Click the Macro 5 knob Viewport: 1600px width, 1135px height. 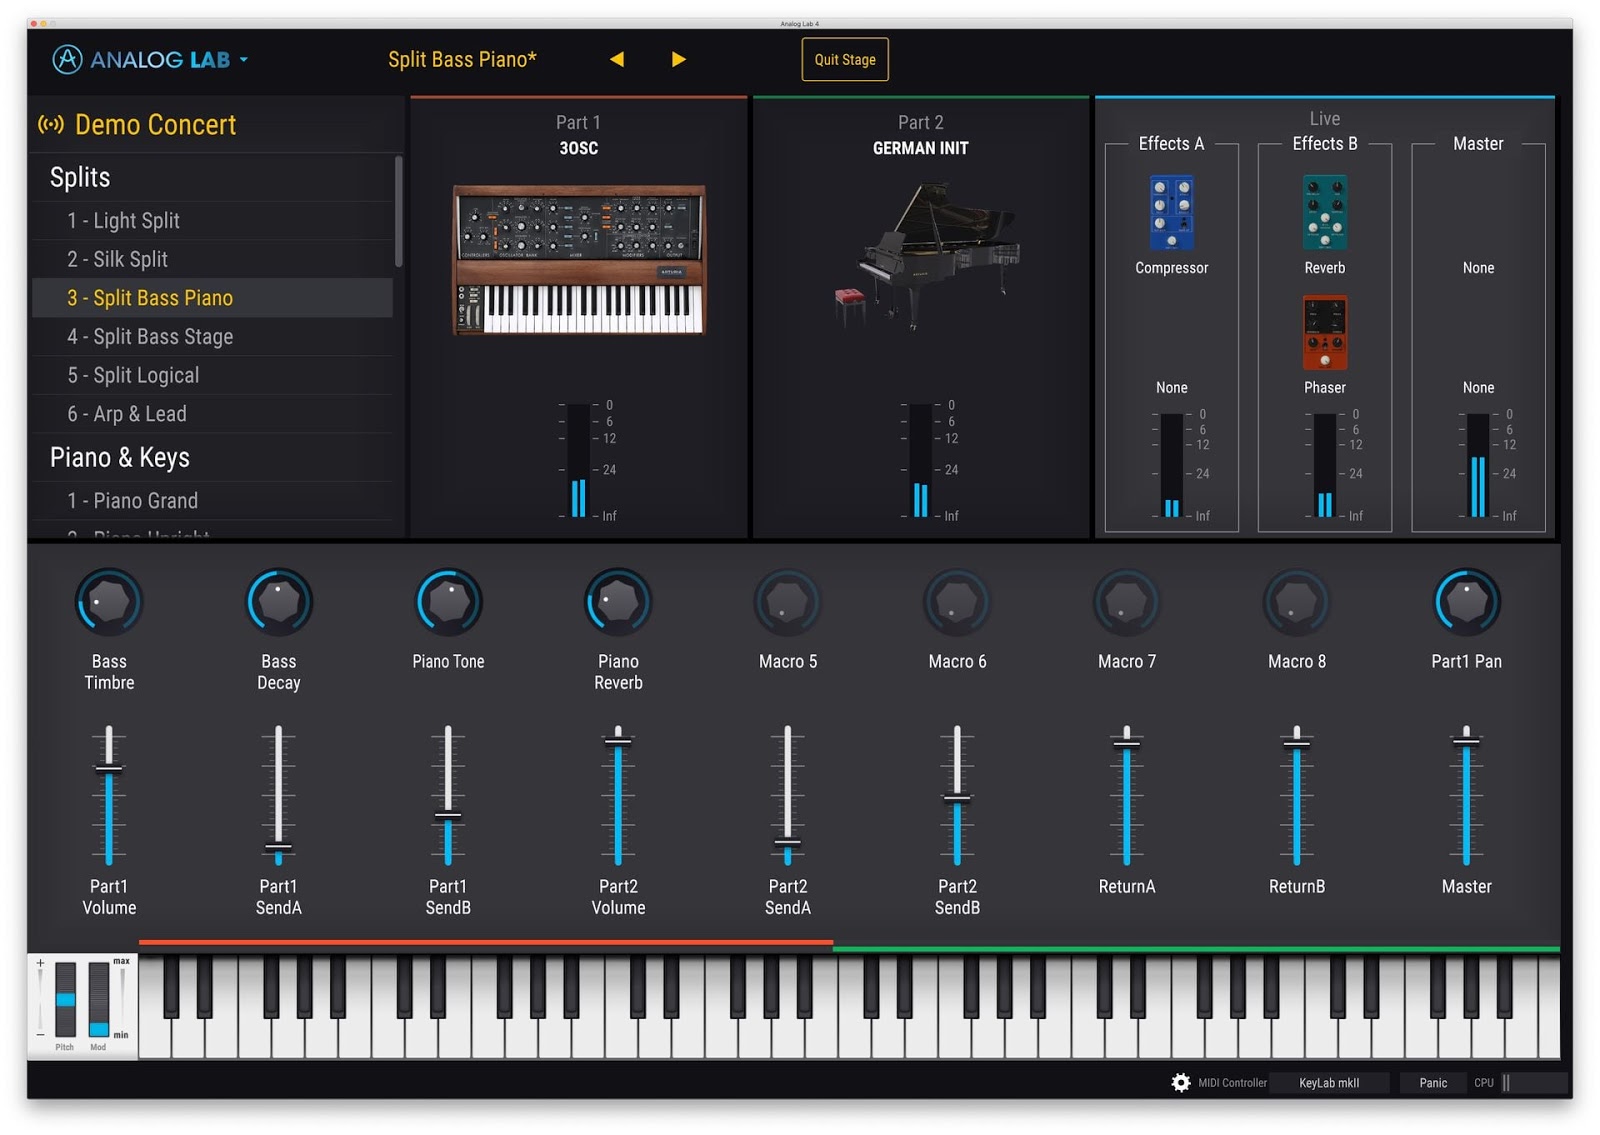coord(788,602)
